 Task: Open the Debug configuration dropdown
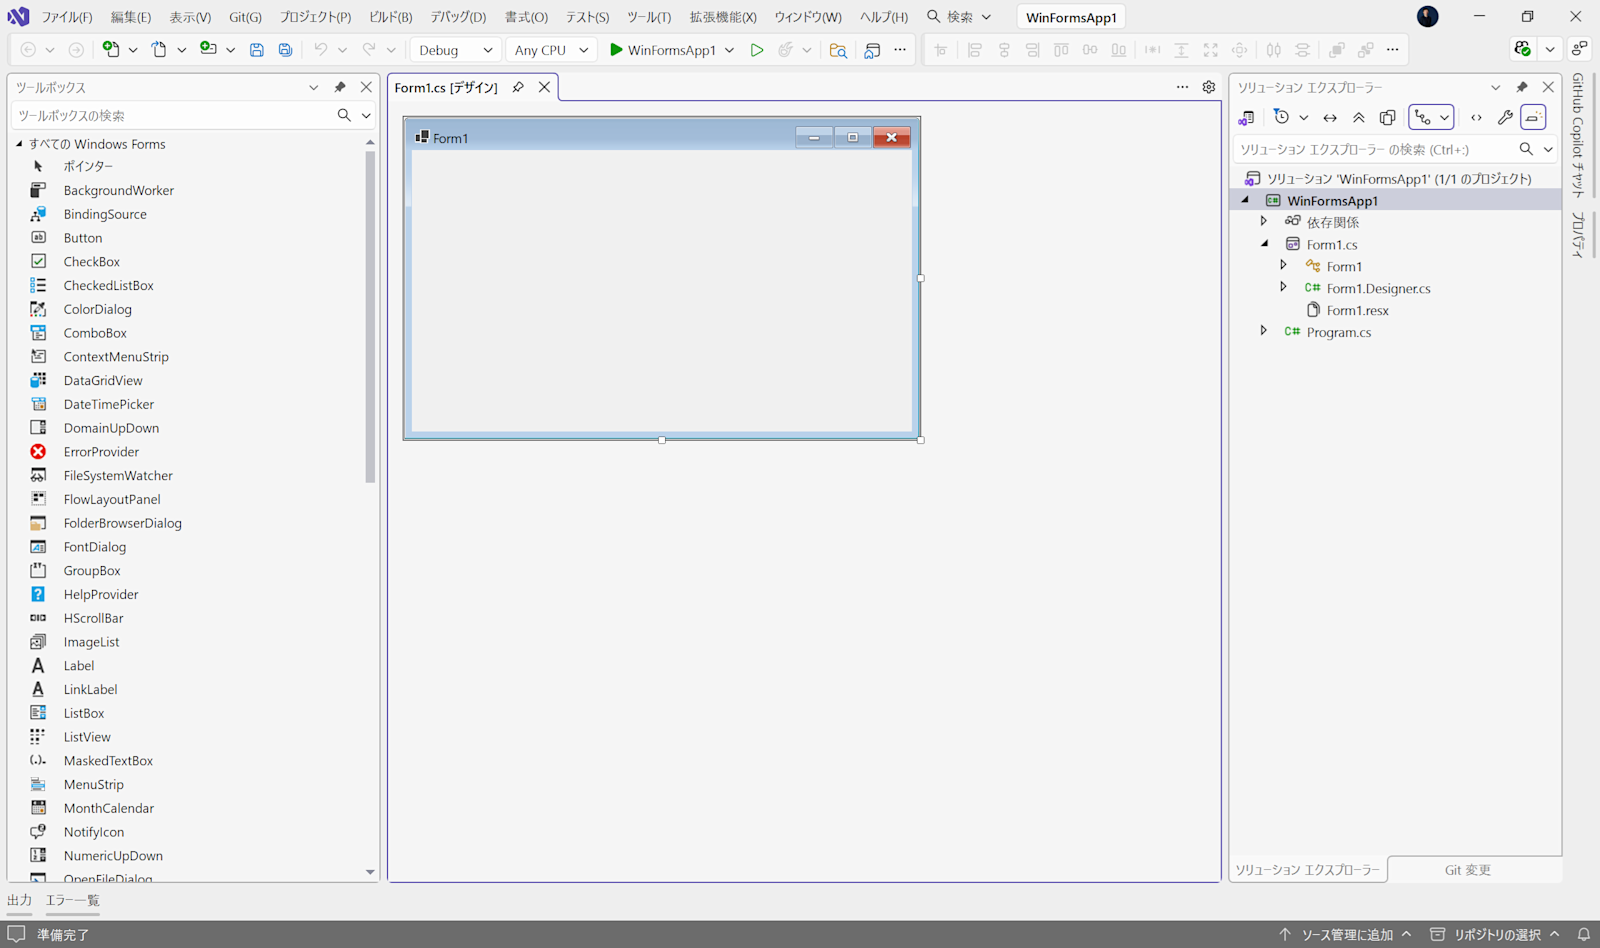(455, 50)
